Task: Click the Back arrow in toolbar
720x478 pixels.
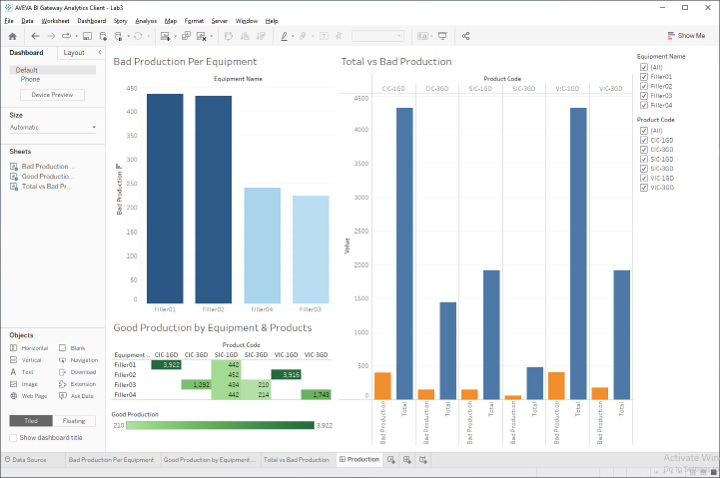Action: coord(35,36)
